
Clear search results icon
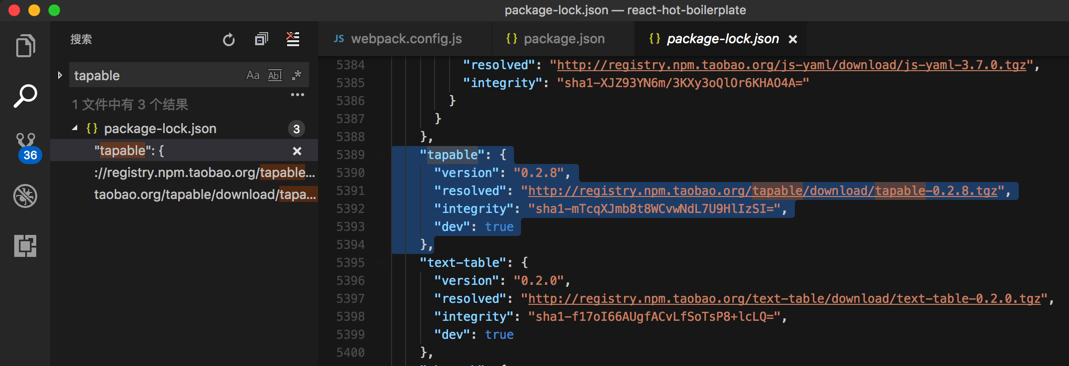[x=293, y=39]
